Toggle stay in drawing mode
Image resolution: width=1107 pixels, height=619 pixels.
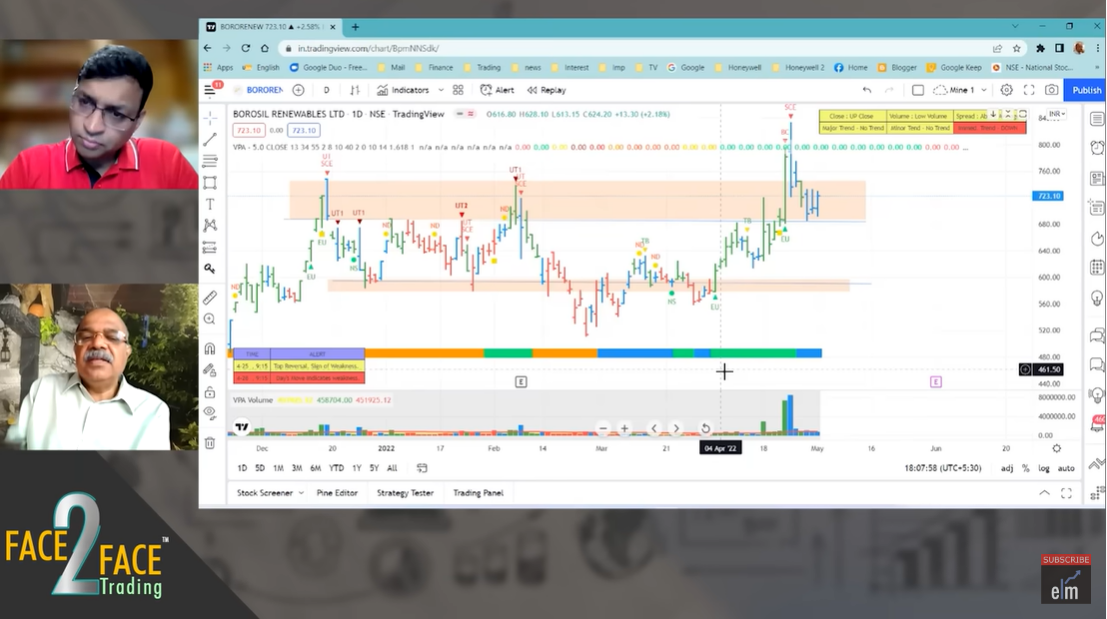tap(210, 370)
